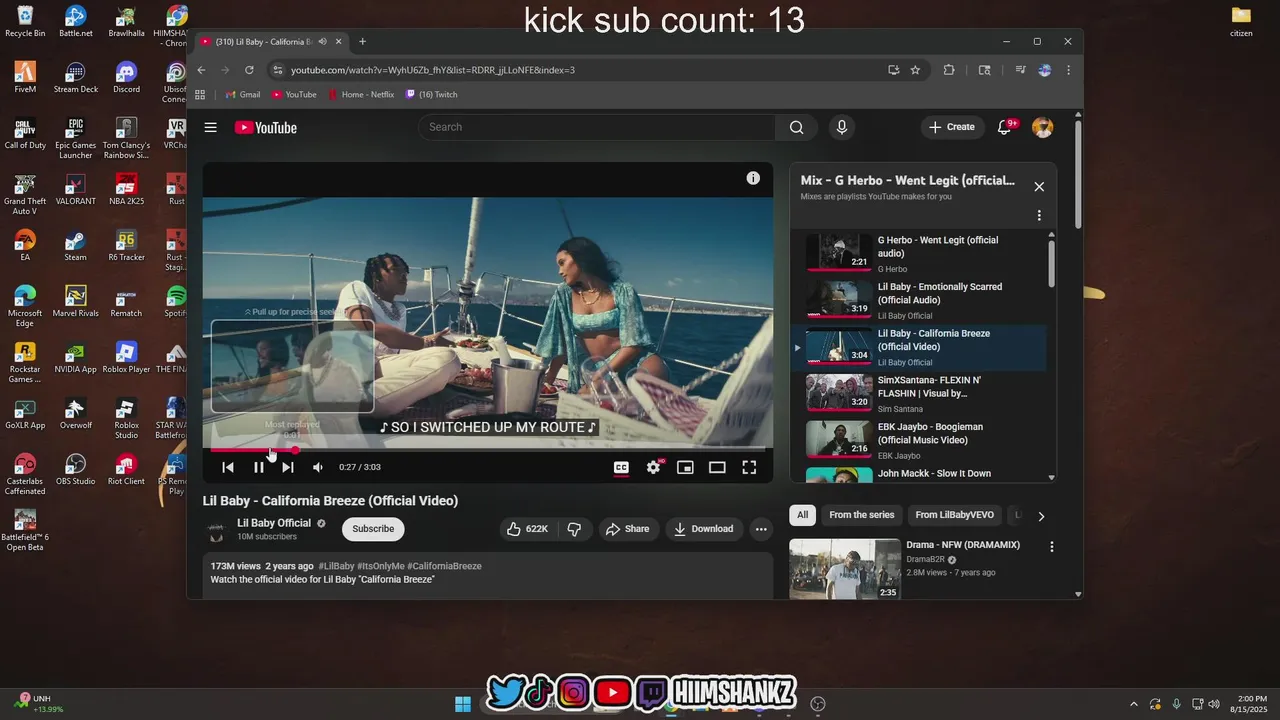The width and height of the screenshot is (1280, 720).
Task: Reload the page in Chrome
Action: (x=249, y=70)
